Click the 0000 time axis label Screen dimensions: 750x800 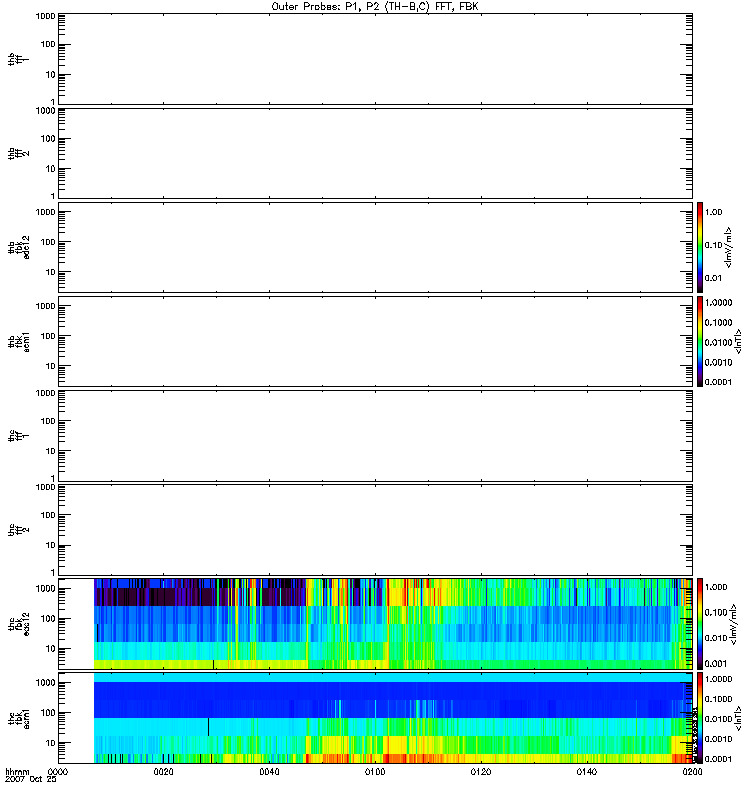point(58,771)
